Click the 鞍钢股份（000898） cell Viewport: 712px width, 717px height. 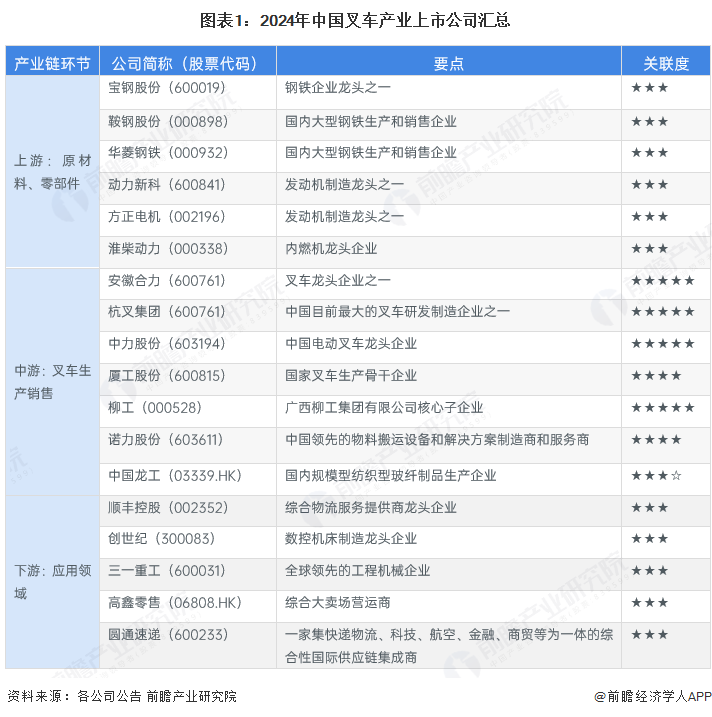[x=188, y=125]
